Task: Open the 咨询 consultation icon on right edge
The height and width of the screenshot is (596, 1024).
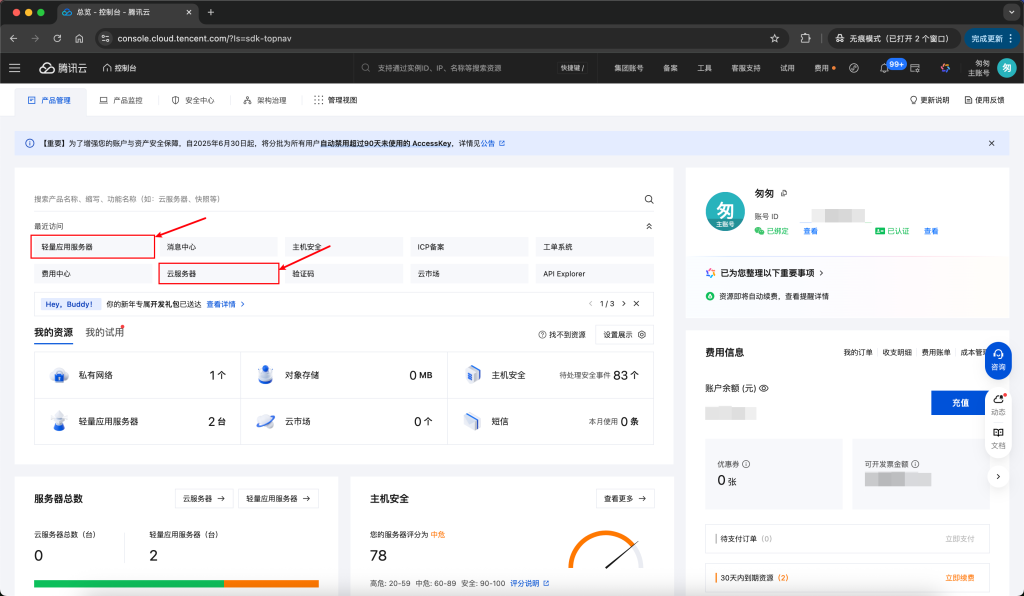Action: 1000,360
